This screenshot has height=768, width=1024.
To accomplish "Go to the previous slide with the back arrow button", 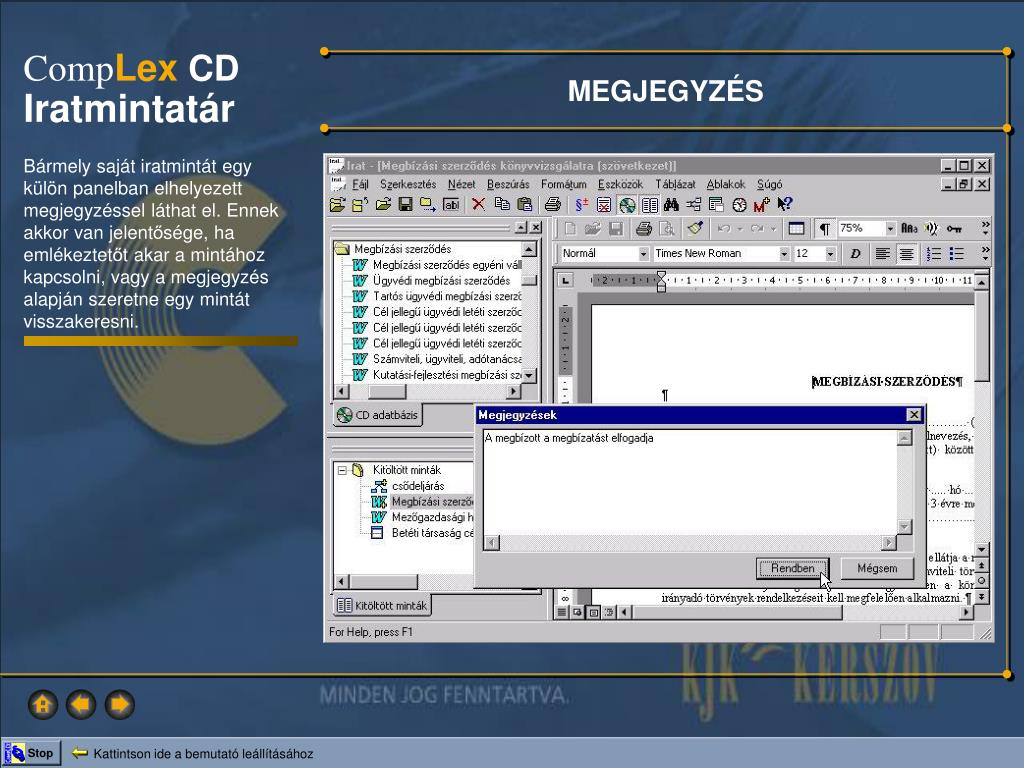I will 81,705.
